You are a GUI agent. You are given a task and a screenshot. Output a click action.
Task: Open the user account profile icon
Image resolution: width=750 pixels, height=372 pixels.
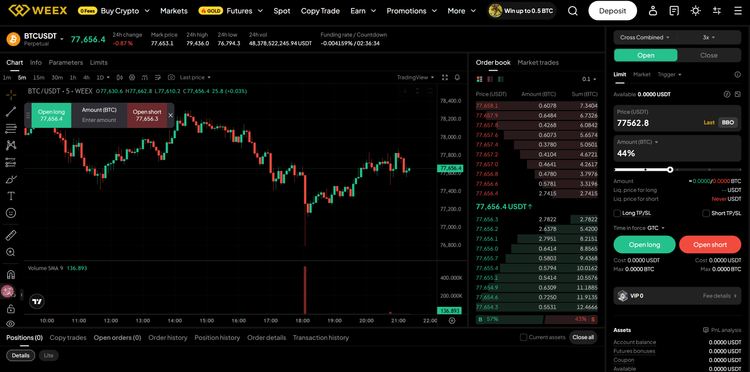(x=653, y=11)
